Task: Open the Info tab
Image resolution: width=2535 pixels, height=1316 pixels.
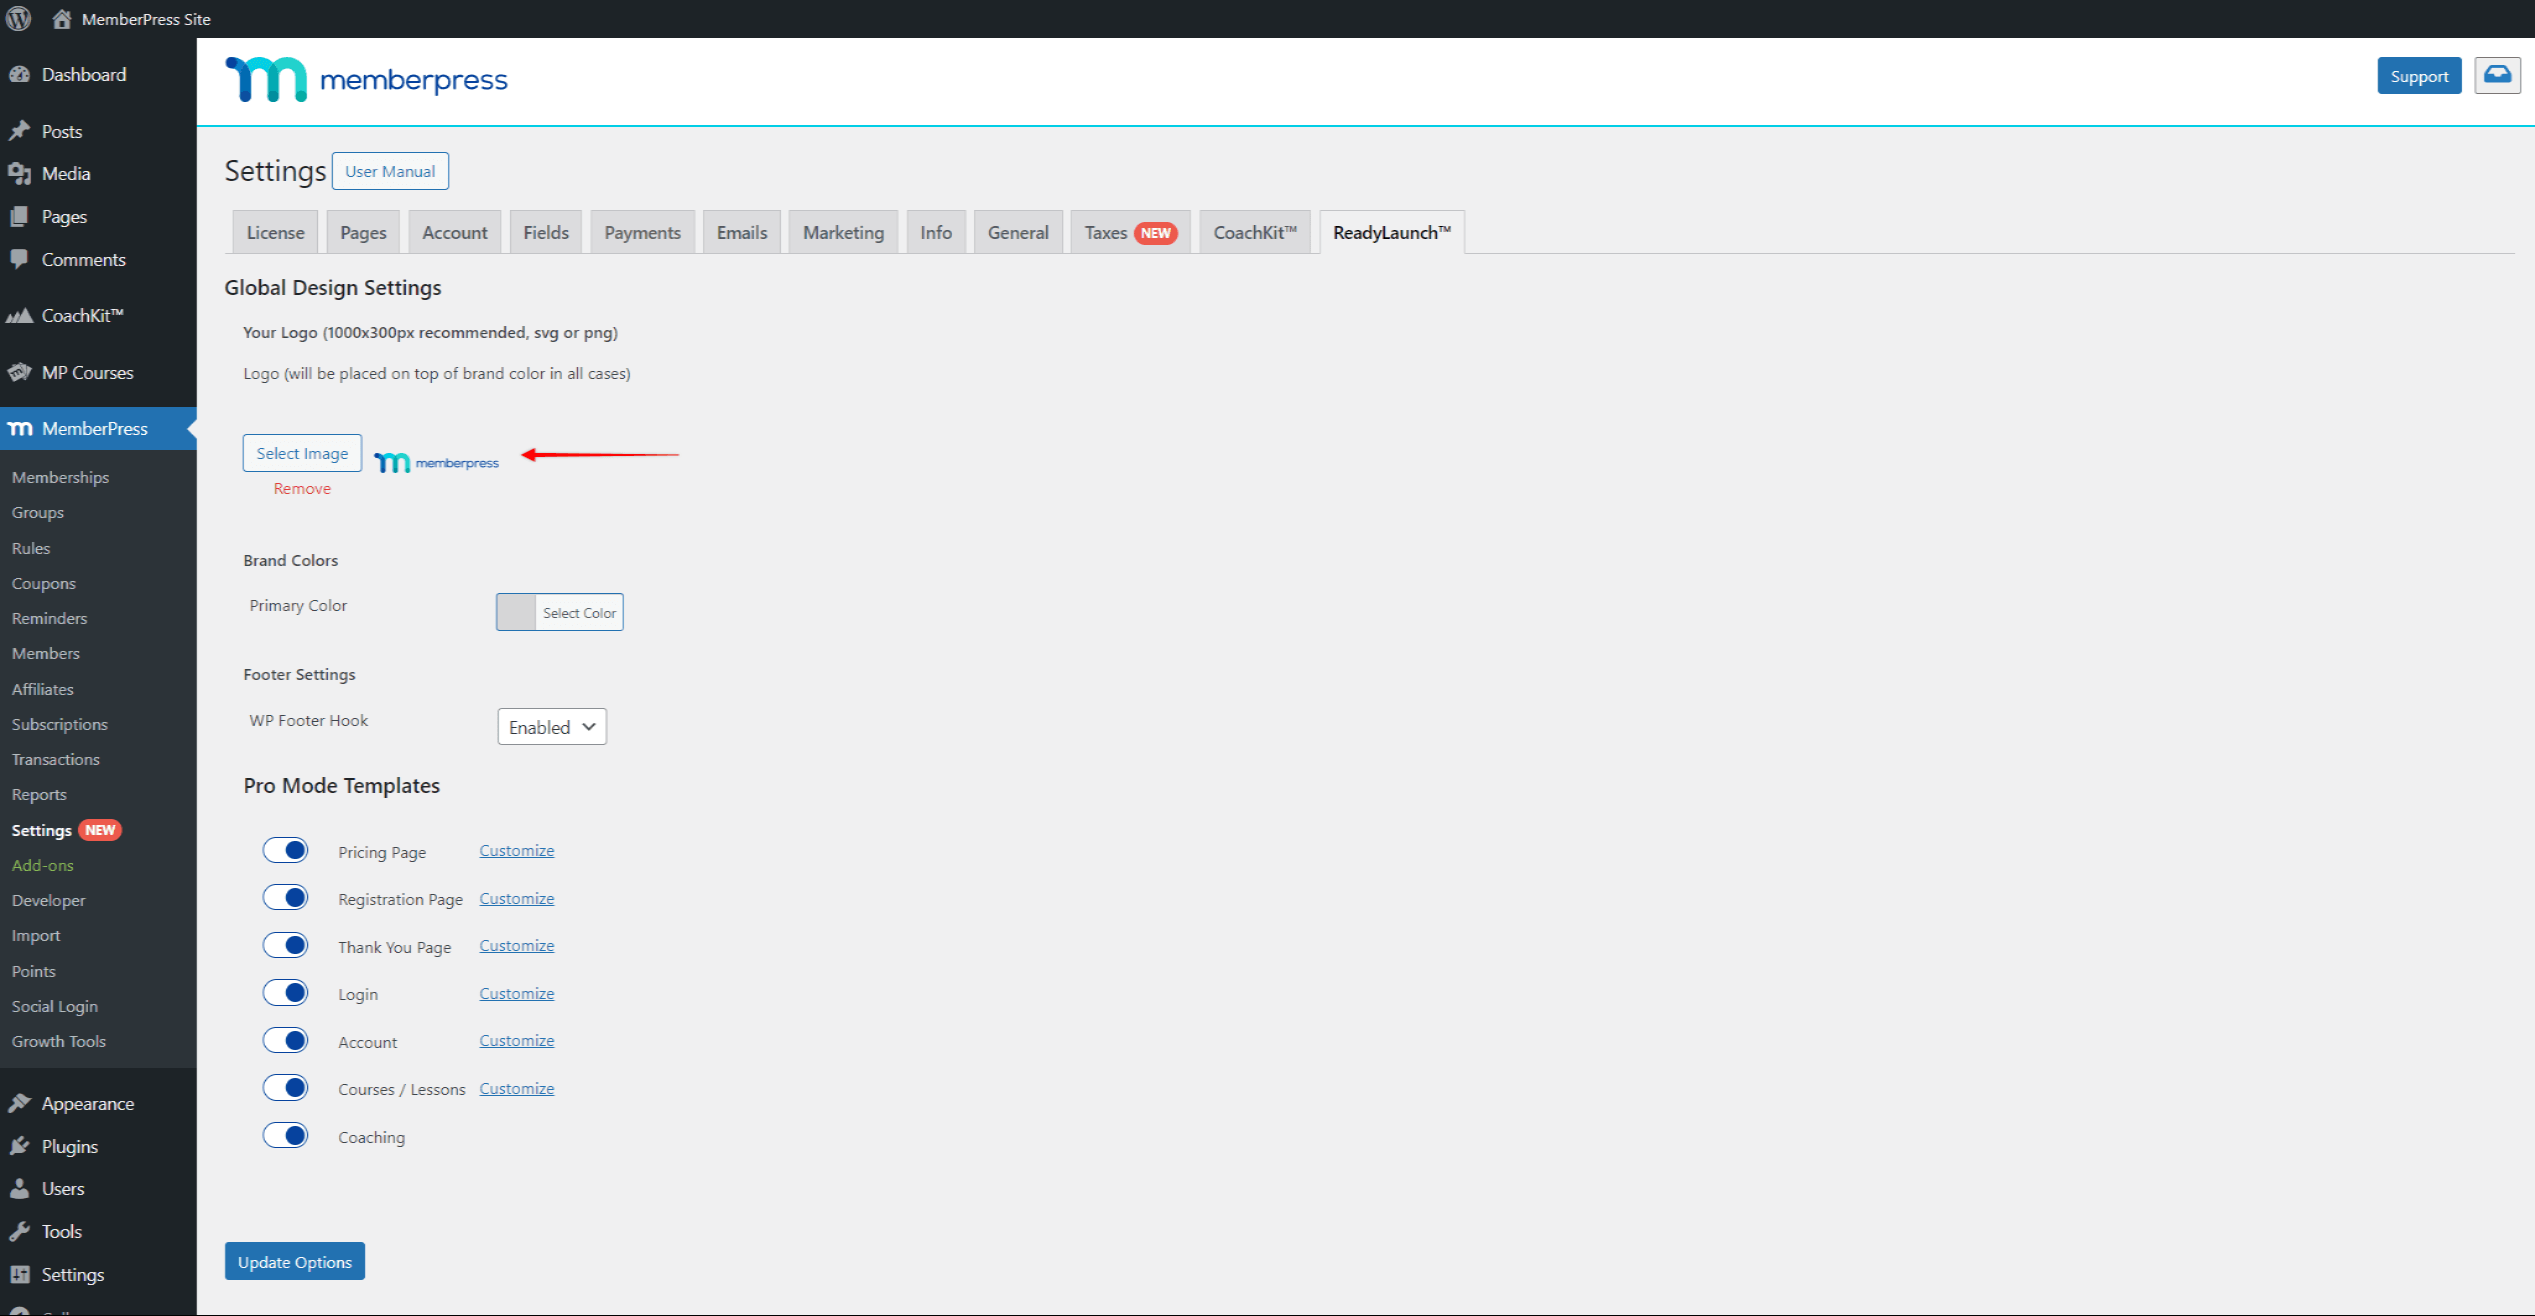Action: coord(936,232)
